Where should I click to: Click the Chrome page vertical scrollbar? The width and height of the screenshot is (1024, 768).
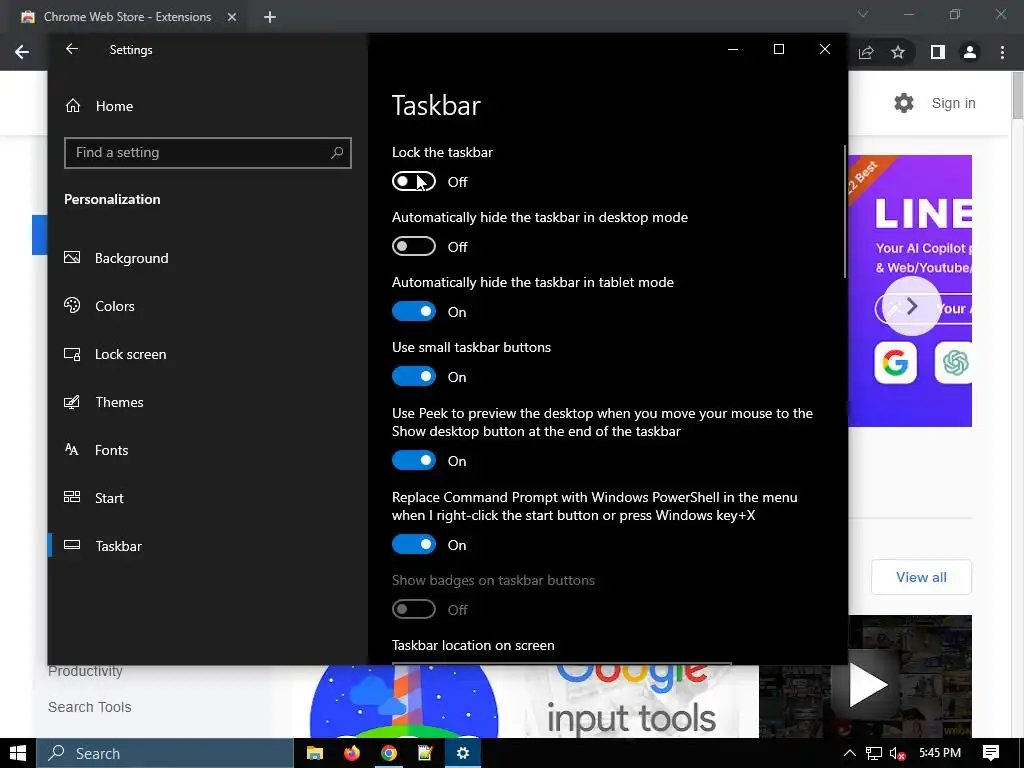click(1017, 96)
